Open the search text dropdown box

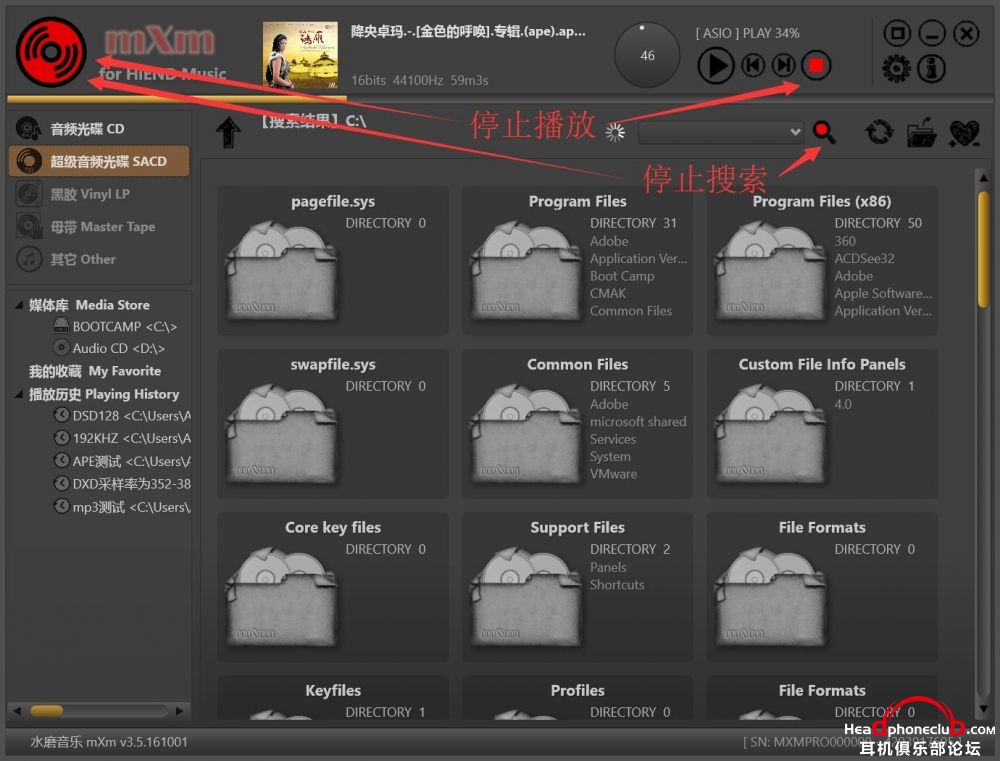point(721,132)
